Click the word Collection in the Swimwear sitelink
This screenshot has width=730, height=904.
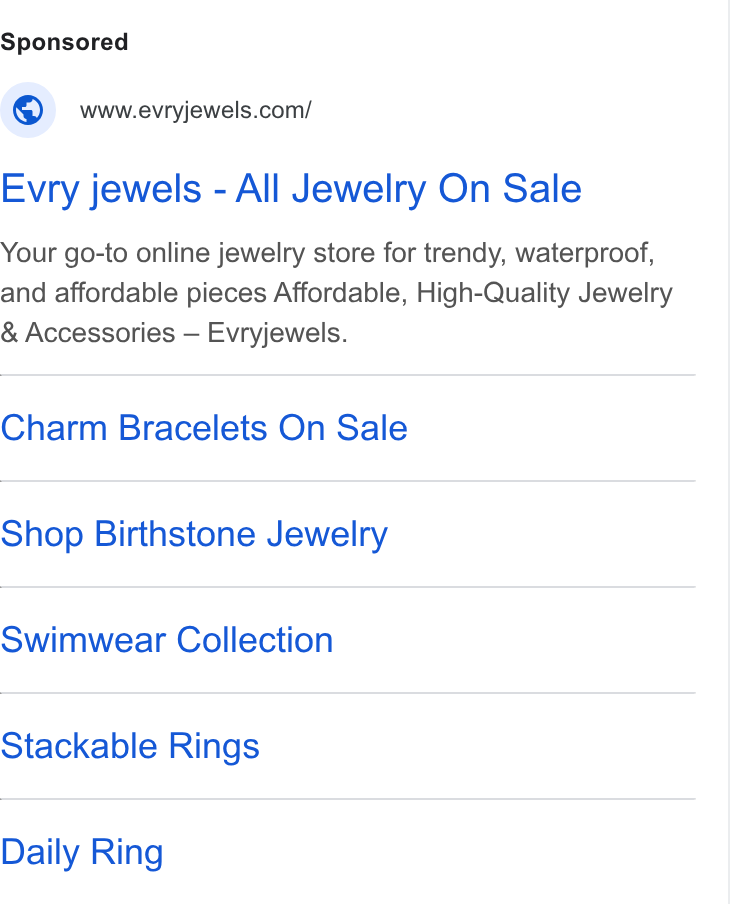255,640
